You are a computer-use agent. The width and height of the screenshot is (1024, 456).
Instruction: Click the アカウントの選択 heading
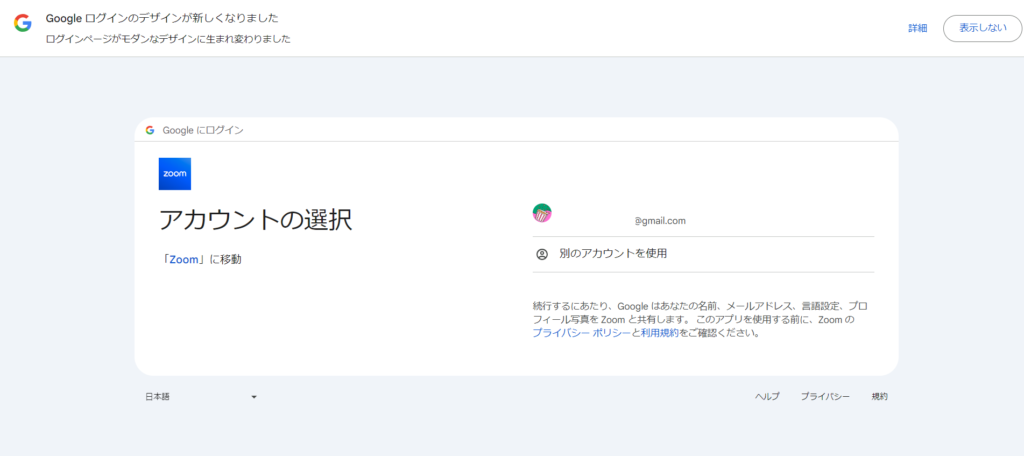(255, 220)
